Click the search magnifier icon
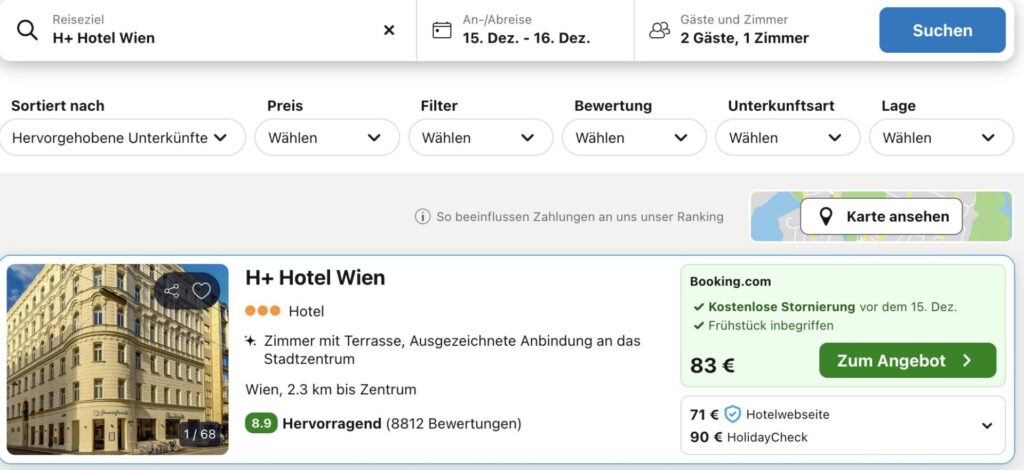The width and height of the screenshot is (1024, 470). tap(27, 30)
